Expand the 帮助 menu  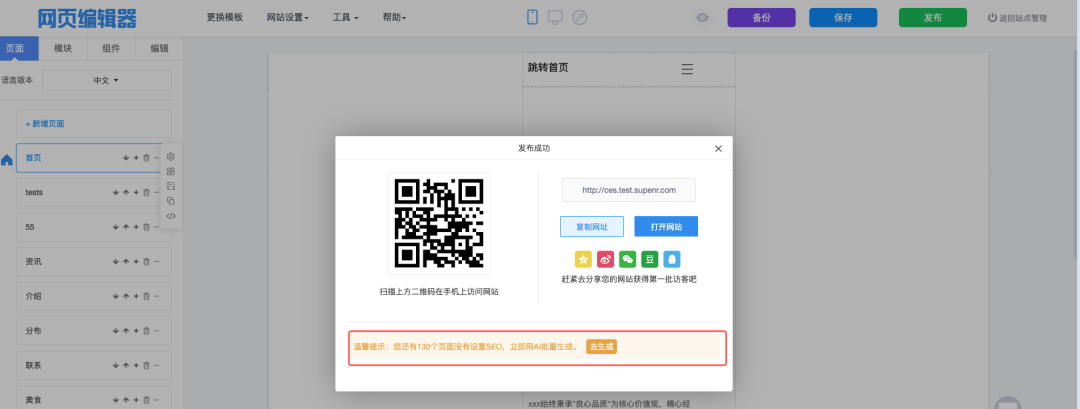coord(394,17)
